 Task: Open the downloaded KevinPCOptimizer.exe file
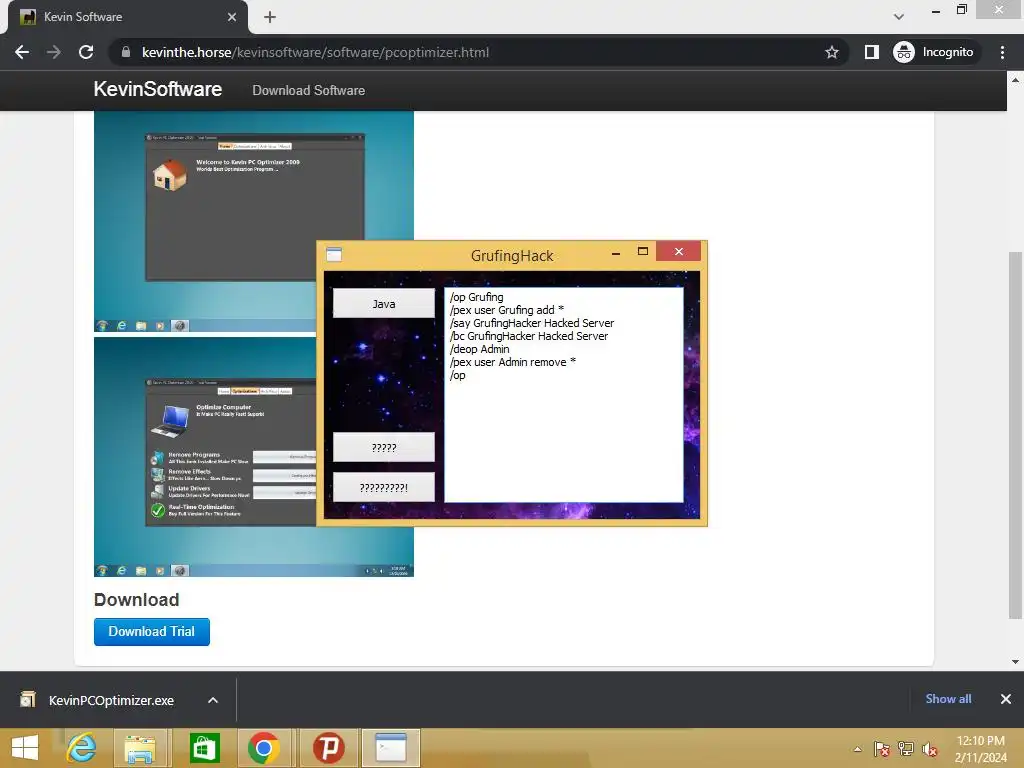[x=111, y=700]
